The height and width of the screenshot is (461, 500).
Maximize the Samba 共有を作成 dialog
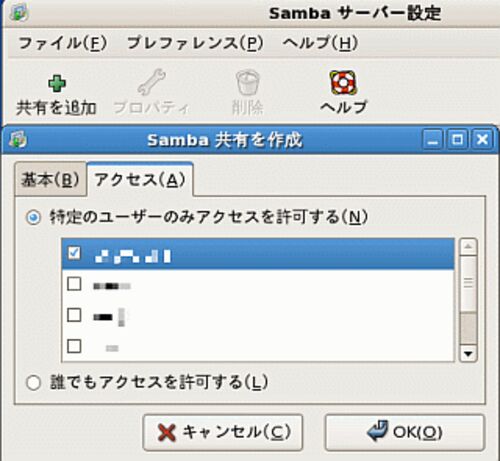[457, 139]
